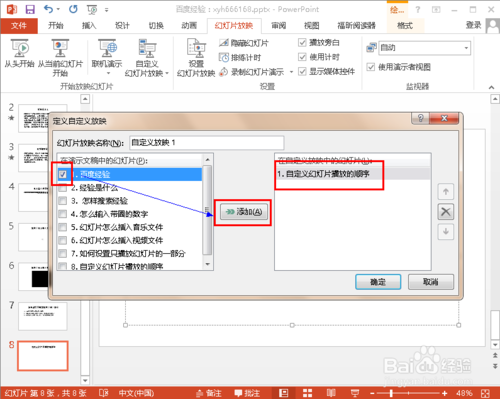Switch to the 审阅 Review tab
The image size is (500, 399).
tap(278, 26)
